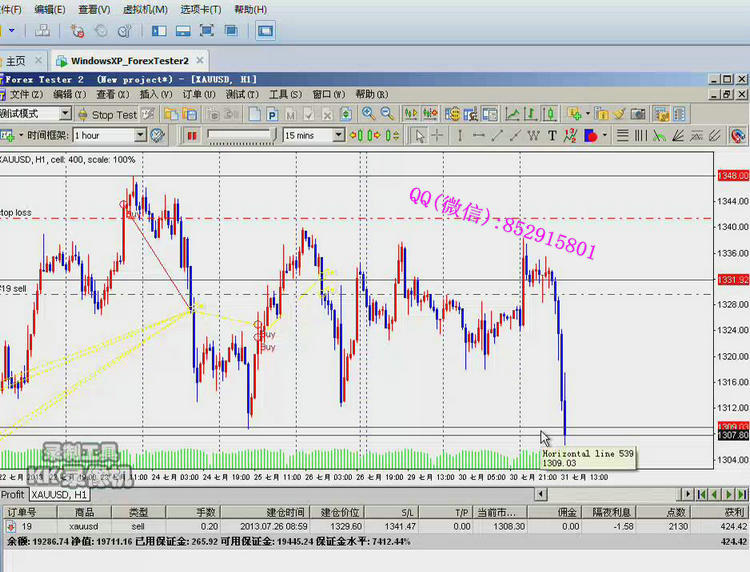The image size is (750, 572).
Task: Click the zoom in magnifier icon
Action: (369, 114)
